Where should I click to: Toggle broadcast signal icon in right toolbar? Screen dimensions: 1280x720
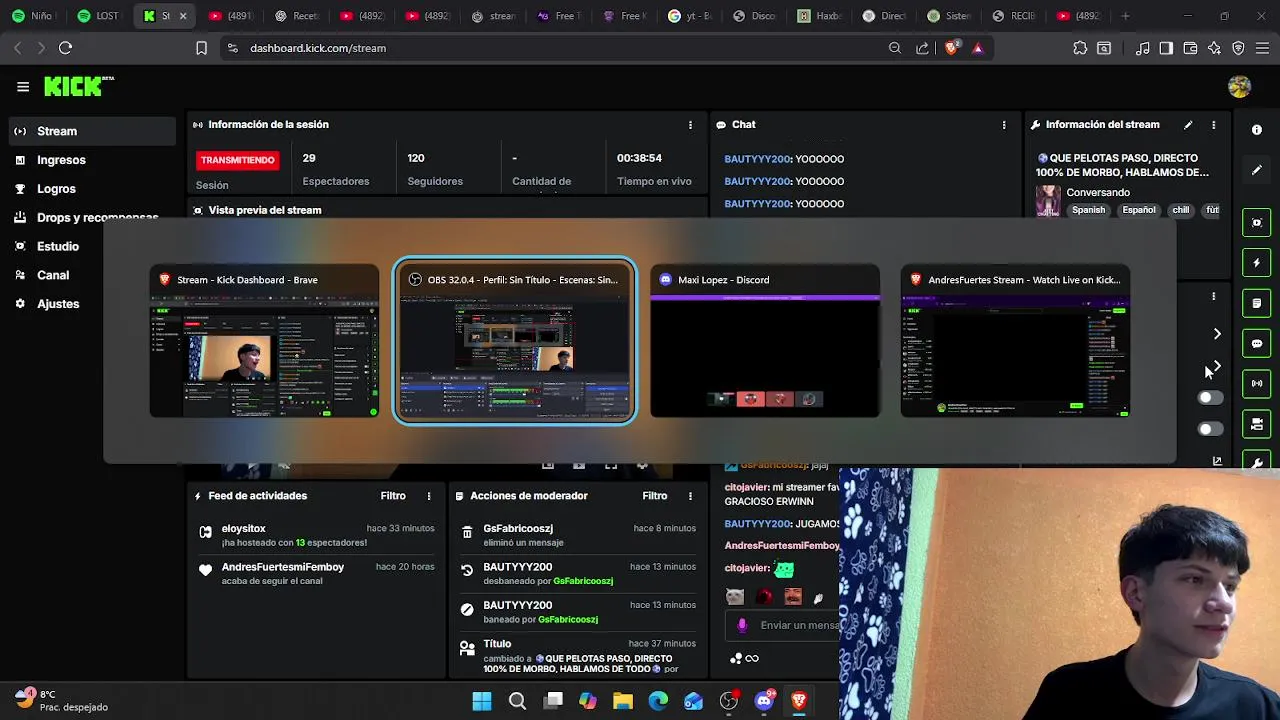(x=1257, y=383)
